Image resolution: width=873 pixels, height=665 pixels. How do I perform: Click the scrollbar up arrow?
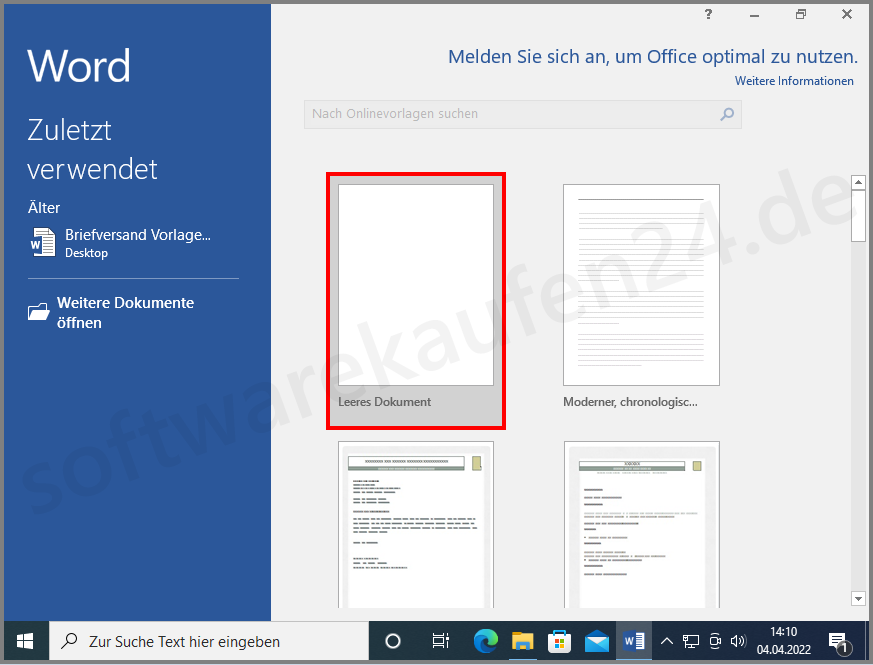click(x=858, y=181)
